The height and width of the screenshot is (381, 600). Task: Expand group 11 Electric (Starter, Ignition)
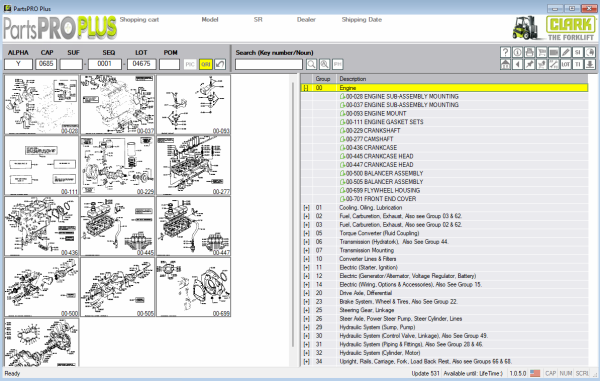pyautogui.click(x=306, y=267)
